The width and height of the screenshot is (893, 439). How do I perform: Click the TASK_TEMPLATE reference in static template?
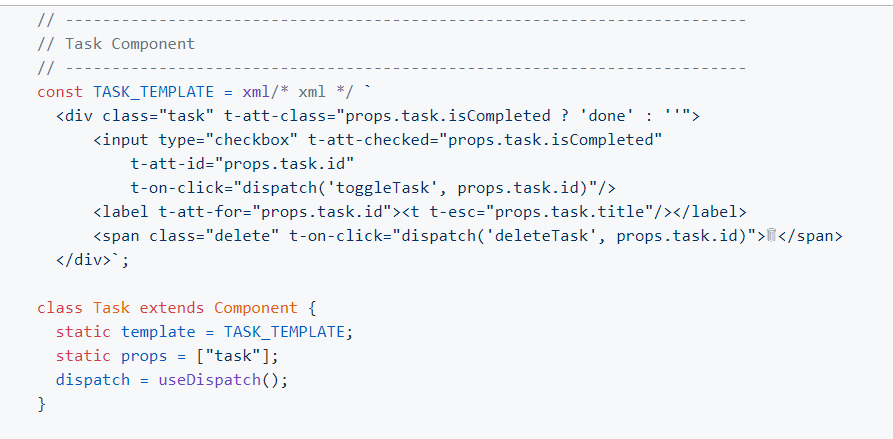click(x=284, y=331)
